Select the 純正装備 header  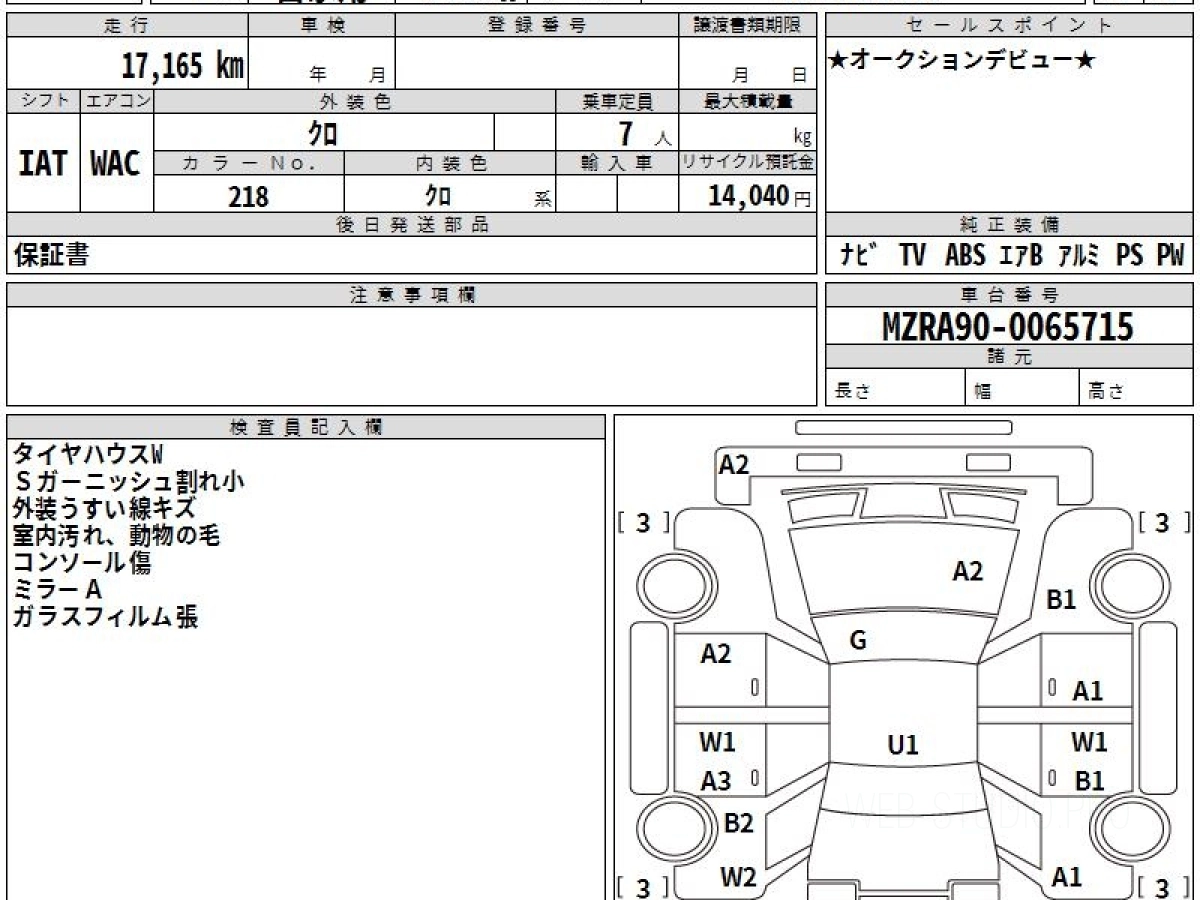pos(1009,225)
